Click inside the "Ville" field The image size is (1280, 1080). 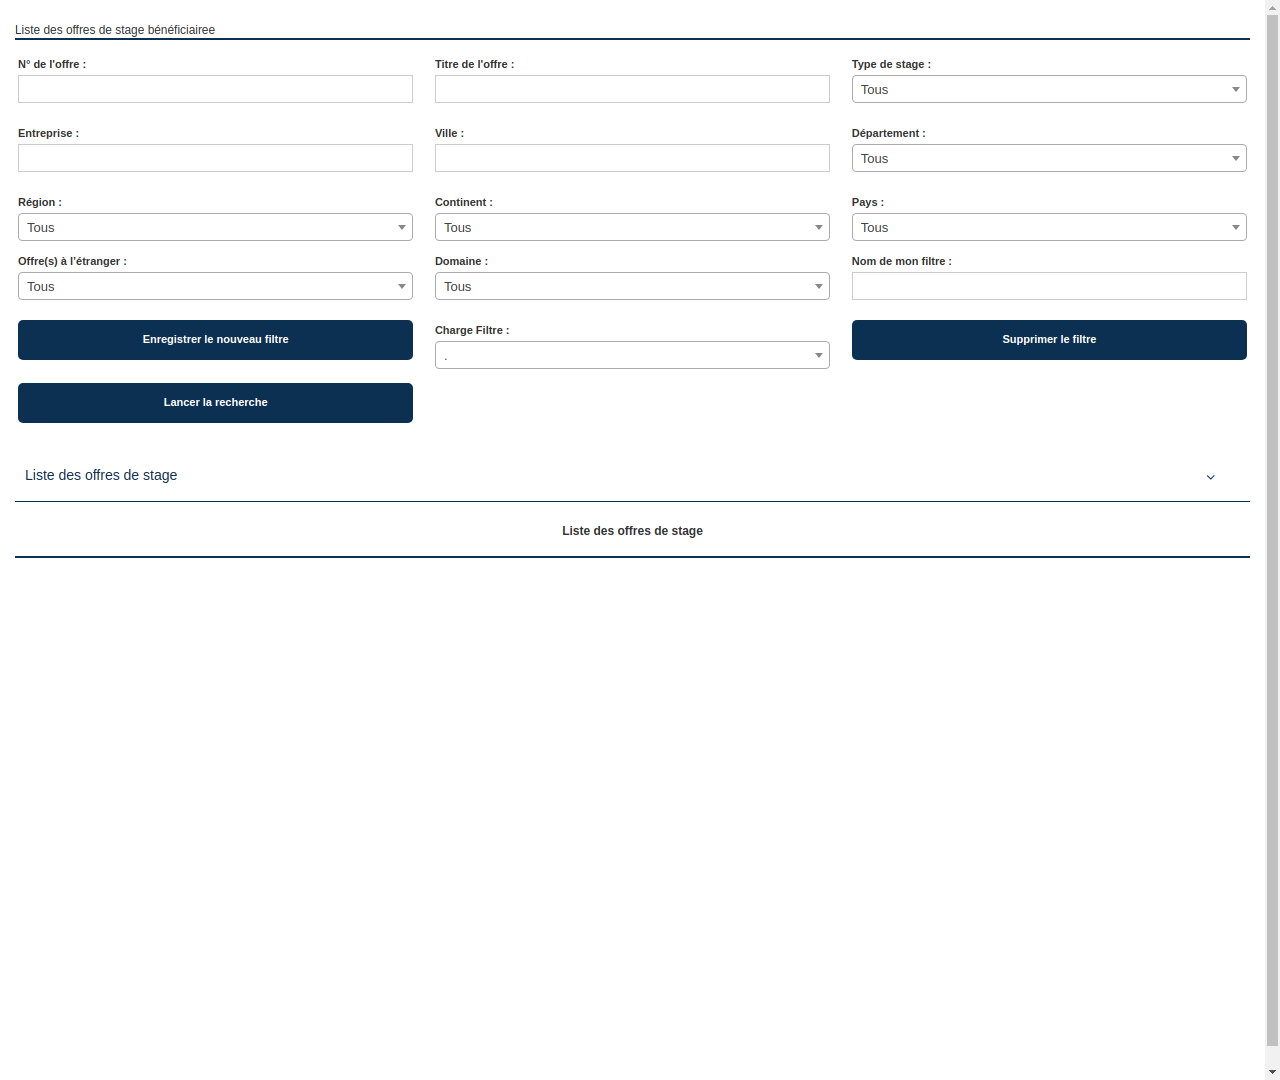(x=632, y=158)
